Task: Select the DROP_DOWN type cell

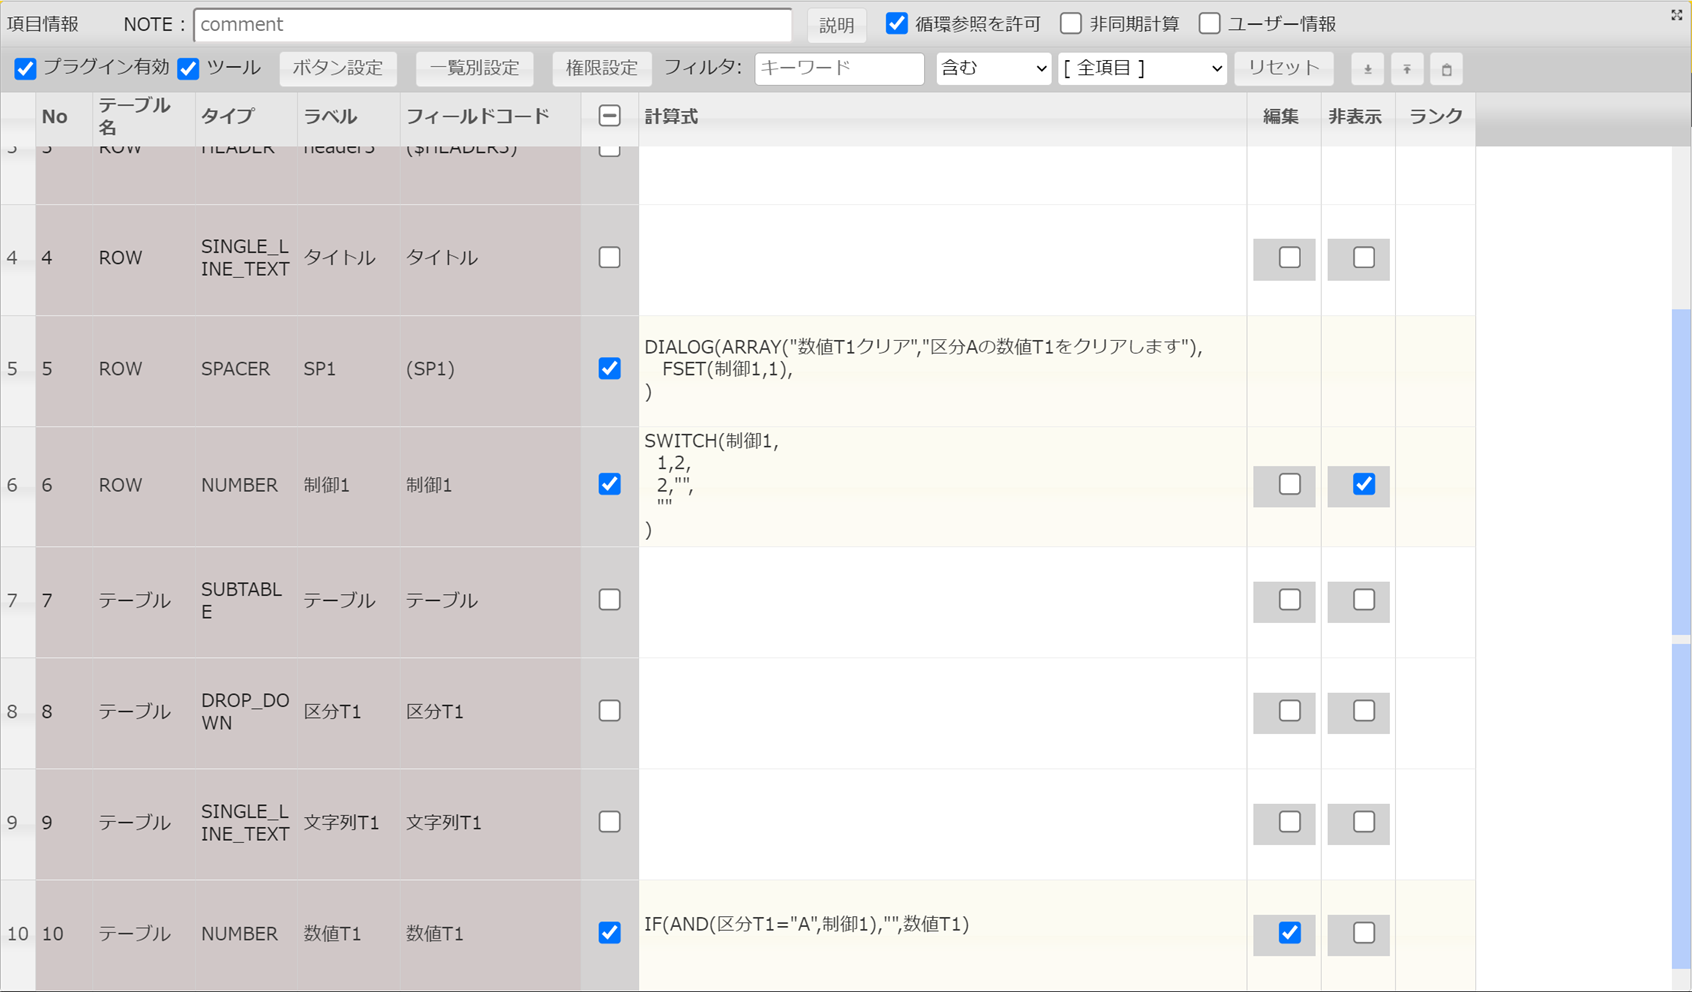Action: (245, 711)
